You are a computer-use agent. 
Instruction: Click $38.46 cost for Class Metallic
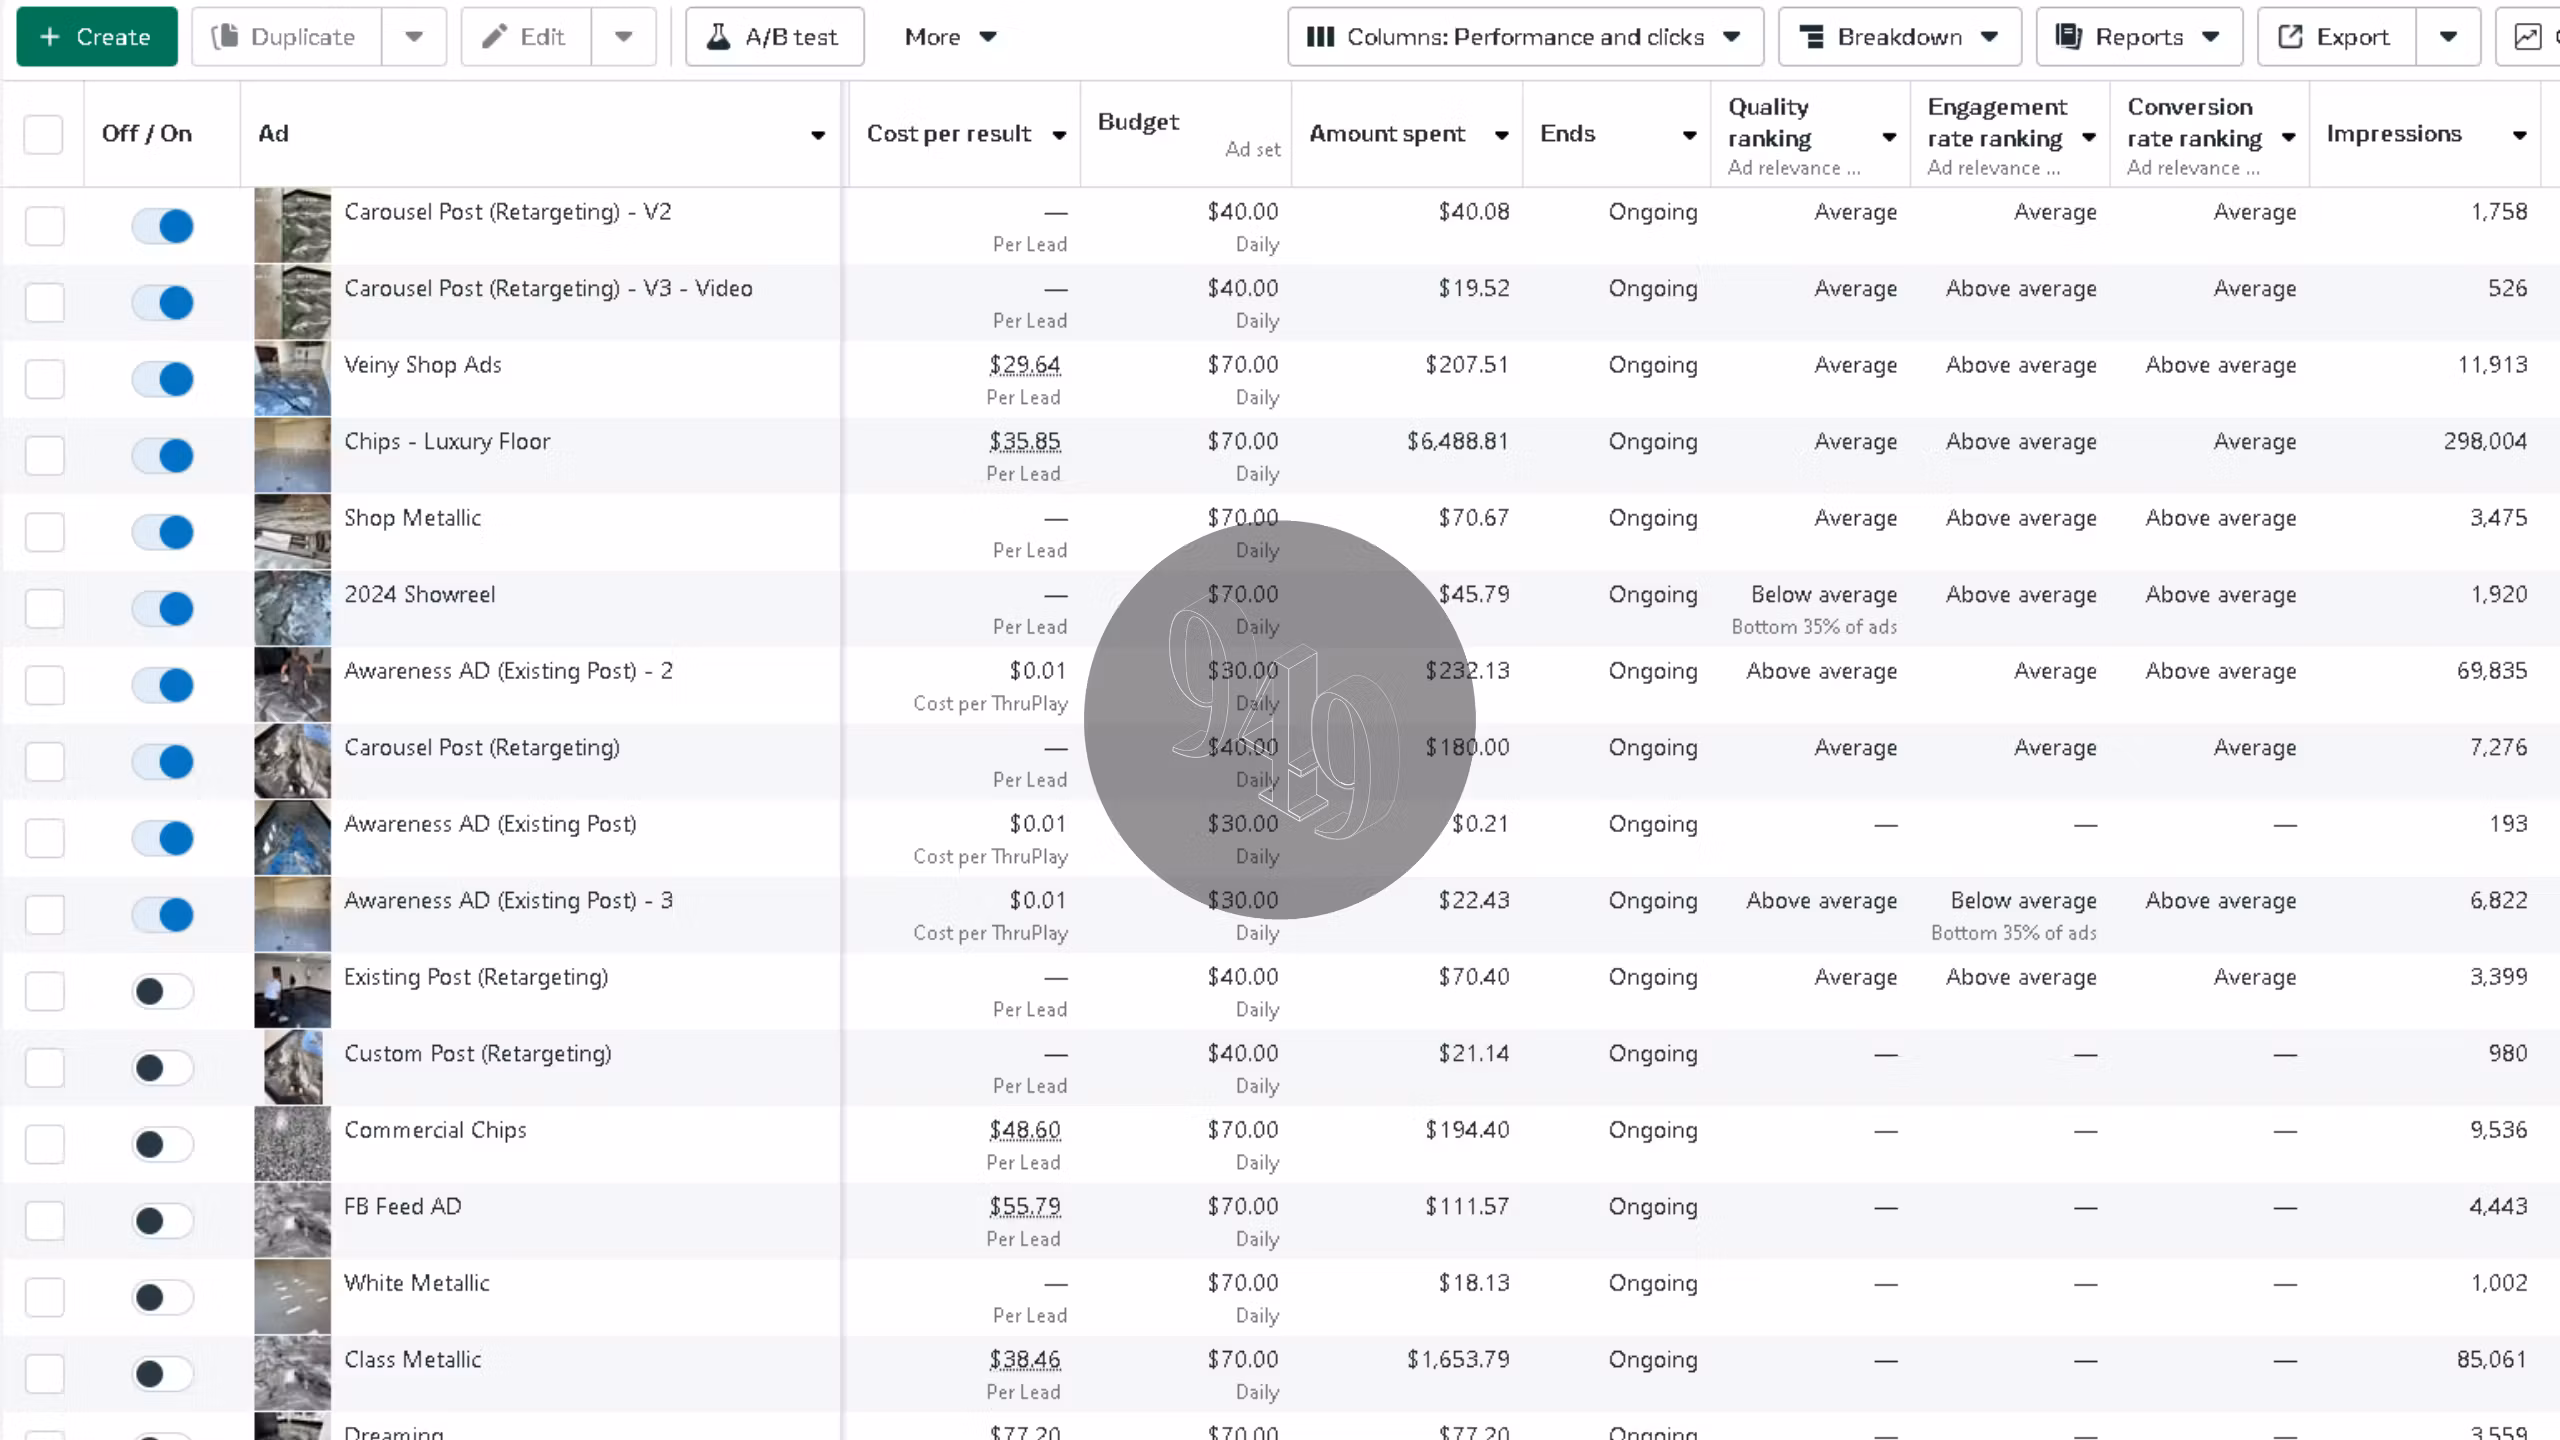click(1025, 1360)
